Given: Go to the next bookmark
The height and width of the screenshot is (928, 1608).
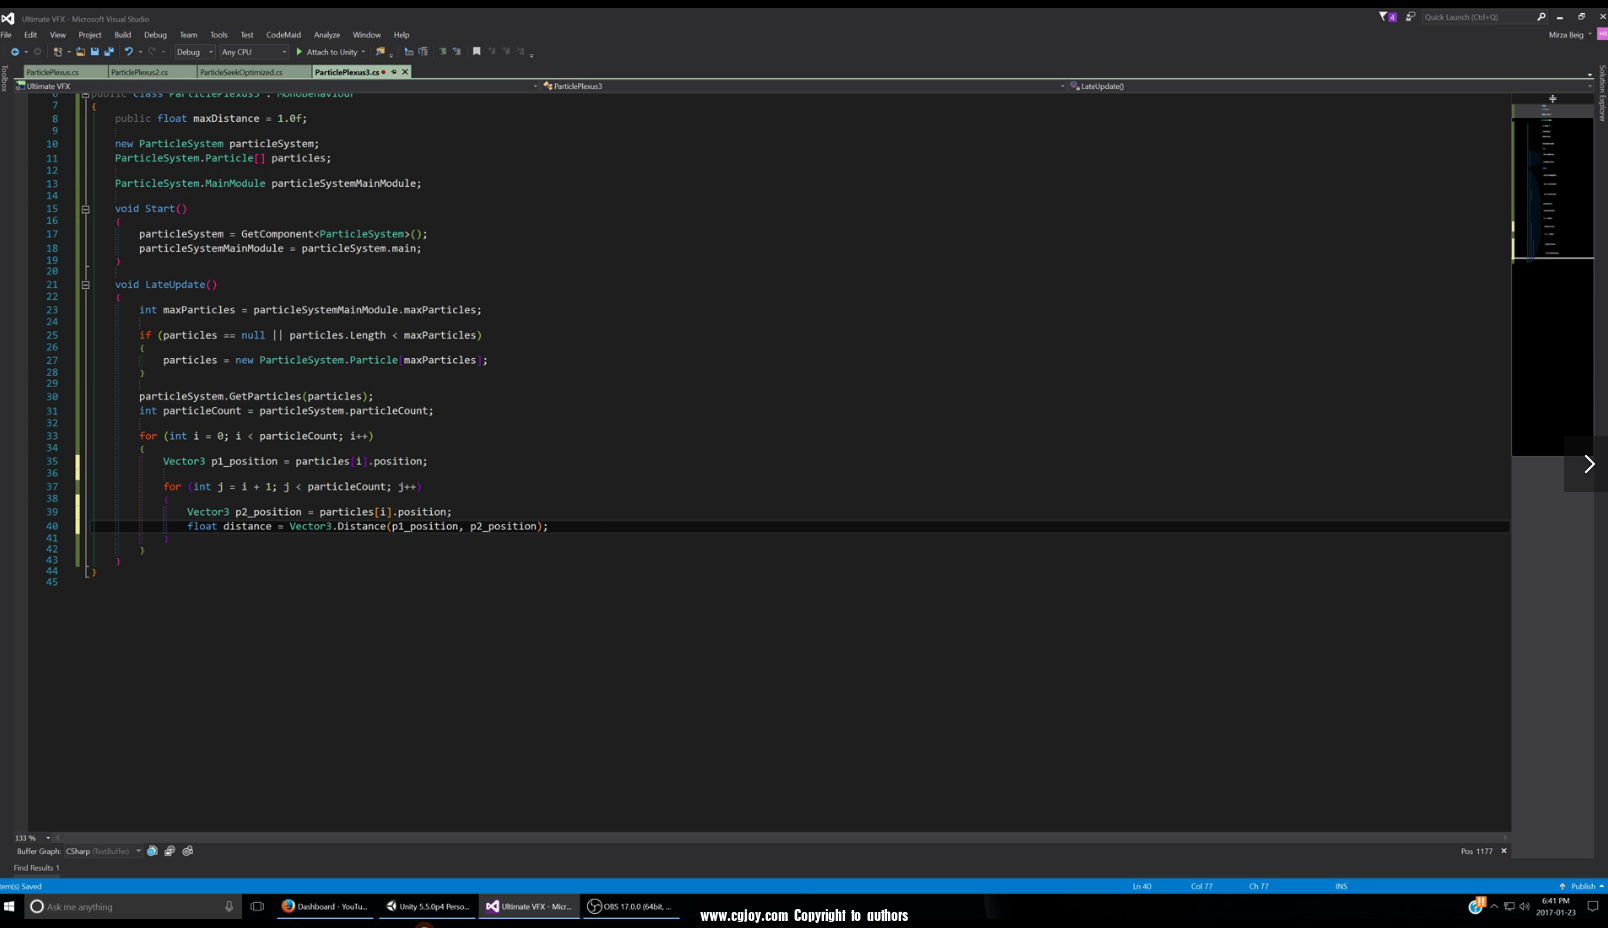Looking at the screenshot, I should click(x=506, y=52).
